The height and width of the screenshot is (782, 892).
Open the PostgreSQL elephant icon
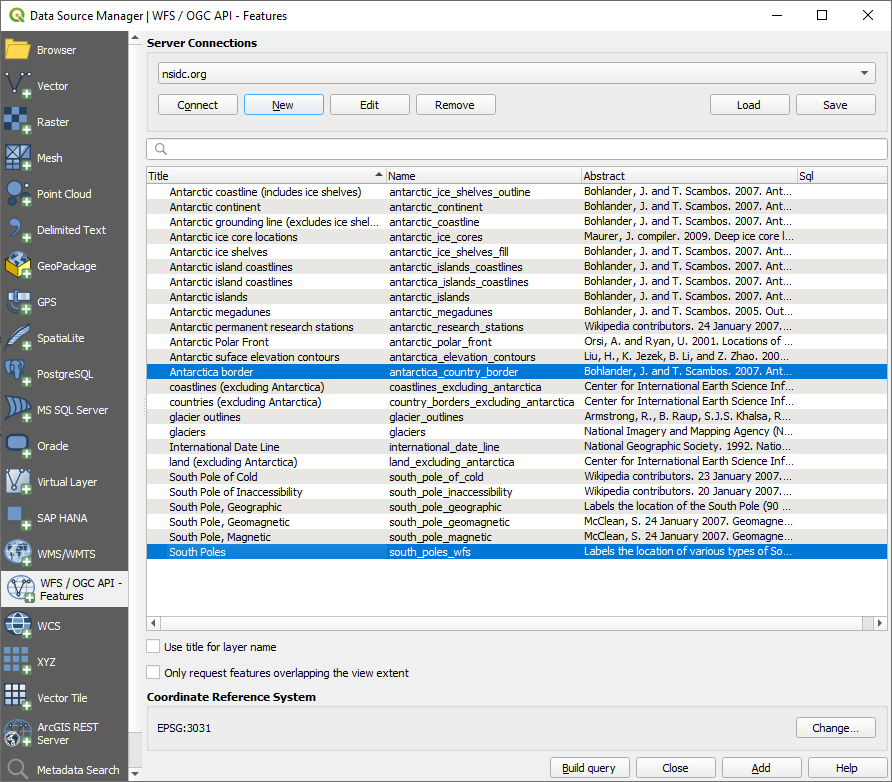click(18, 374)
